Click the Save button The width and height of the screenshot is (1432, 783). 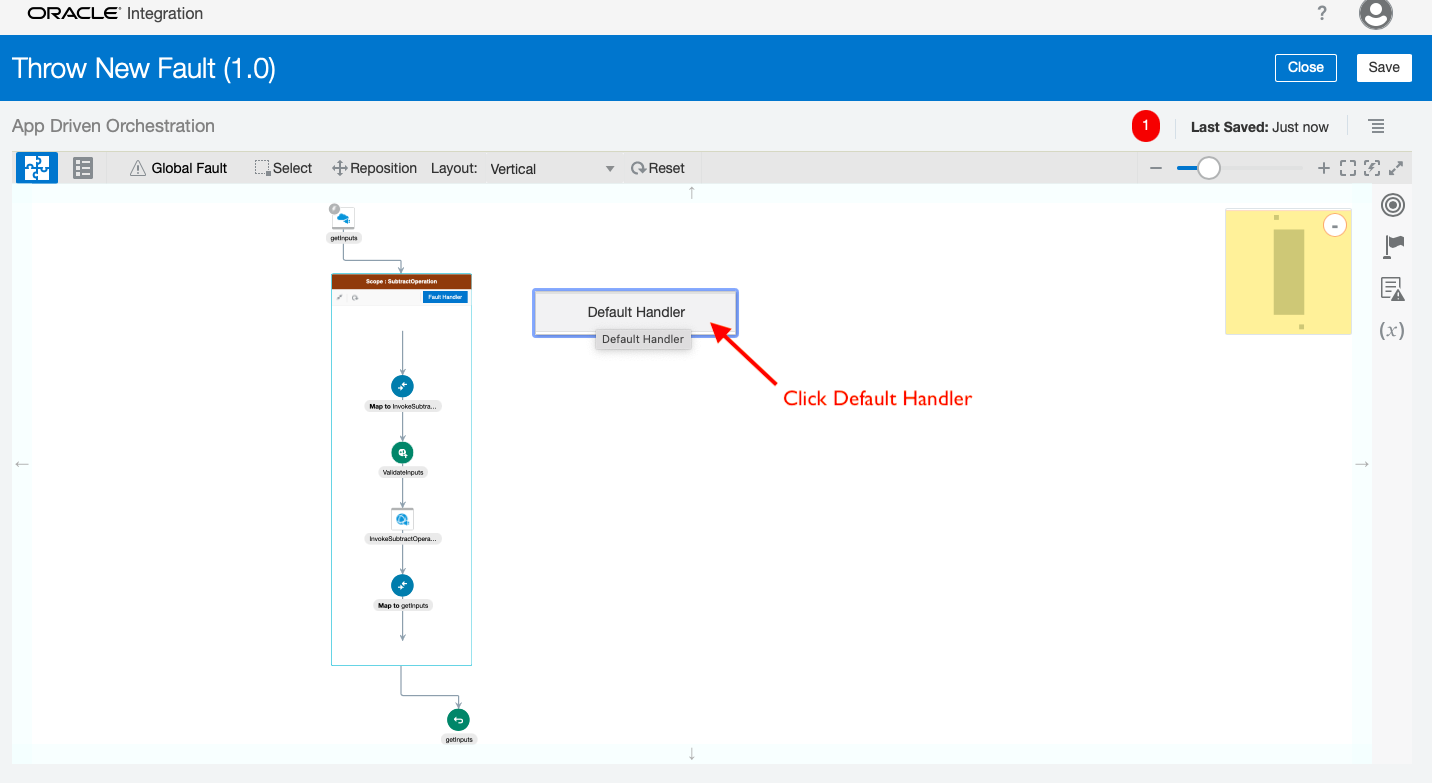1384,67
